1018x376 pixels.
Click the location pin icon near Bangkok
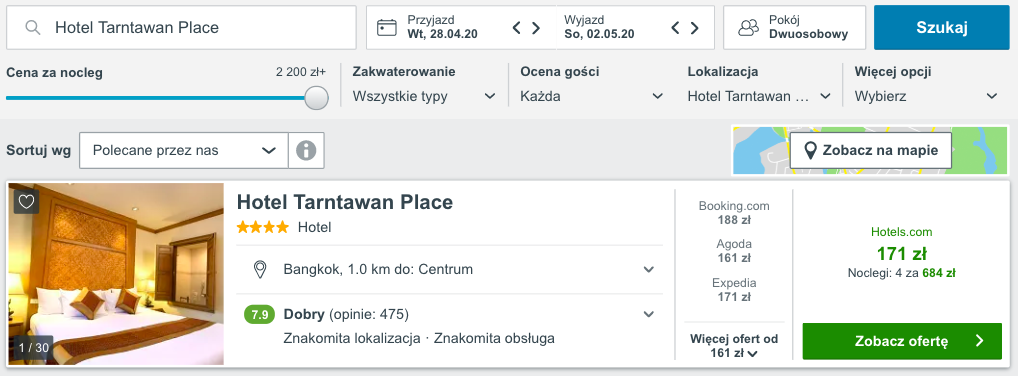click(x=260, y=269)
